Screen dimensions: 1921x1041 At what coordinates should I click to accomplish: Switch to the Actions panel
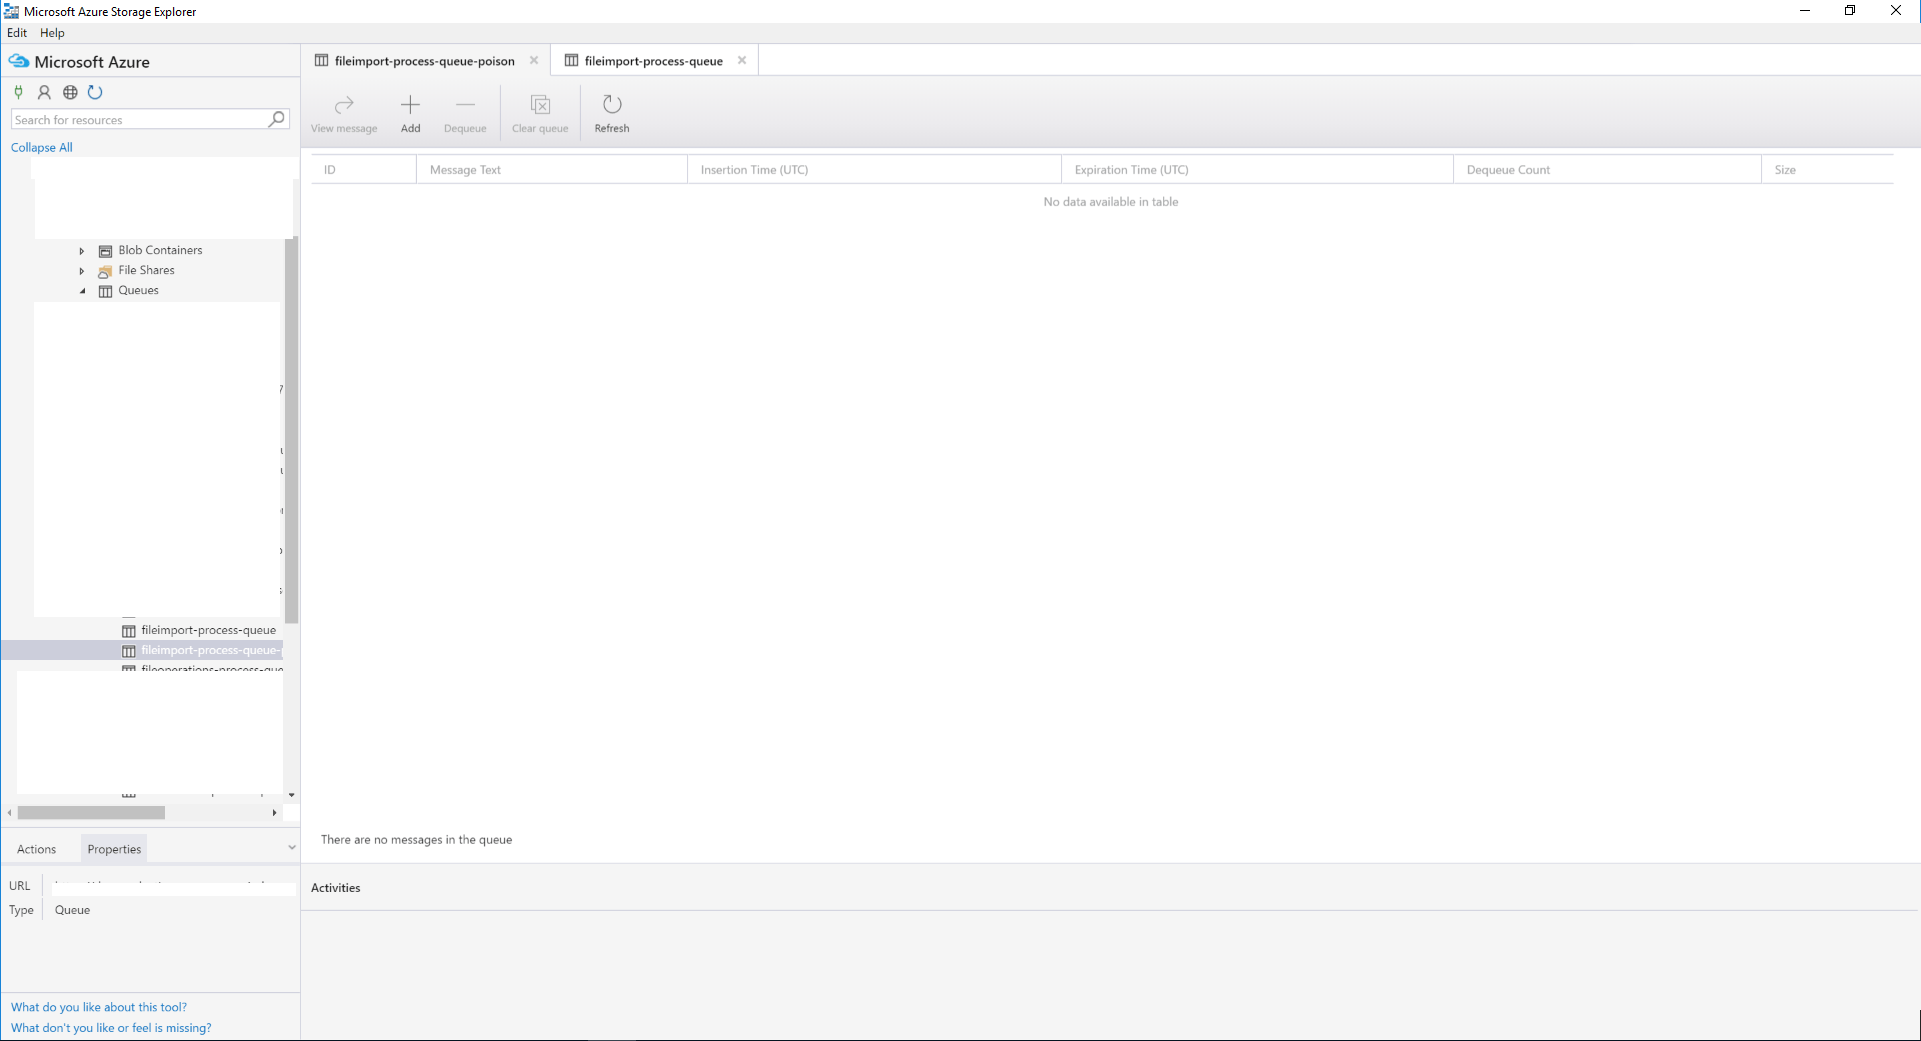click(37, 848)
